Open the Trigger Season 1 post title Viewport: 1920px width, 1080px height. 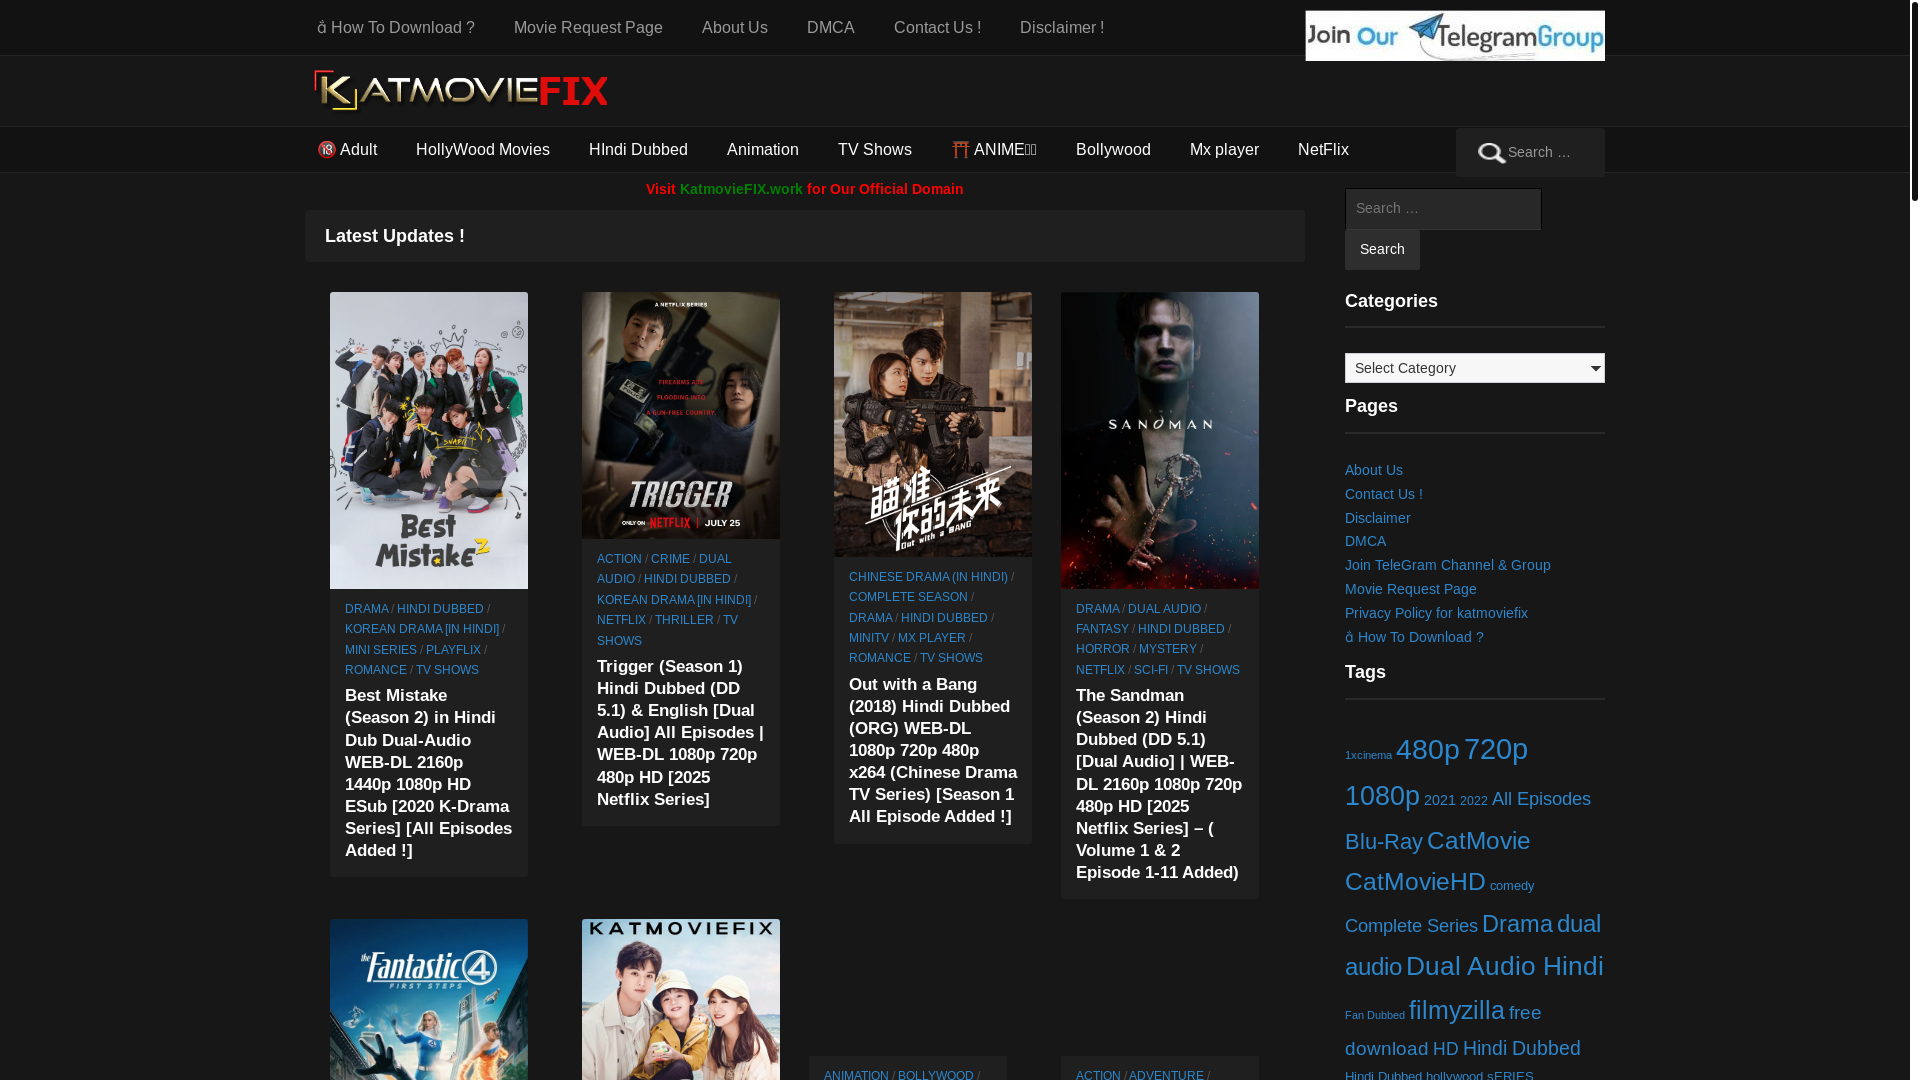click(x=680, y=733)
